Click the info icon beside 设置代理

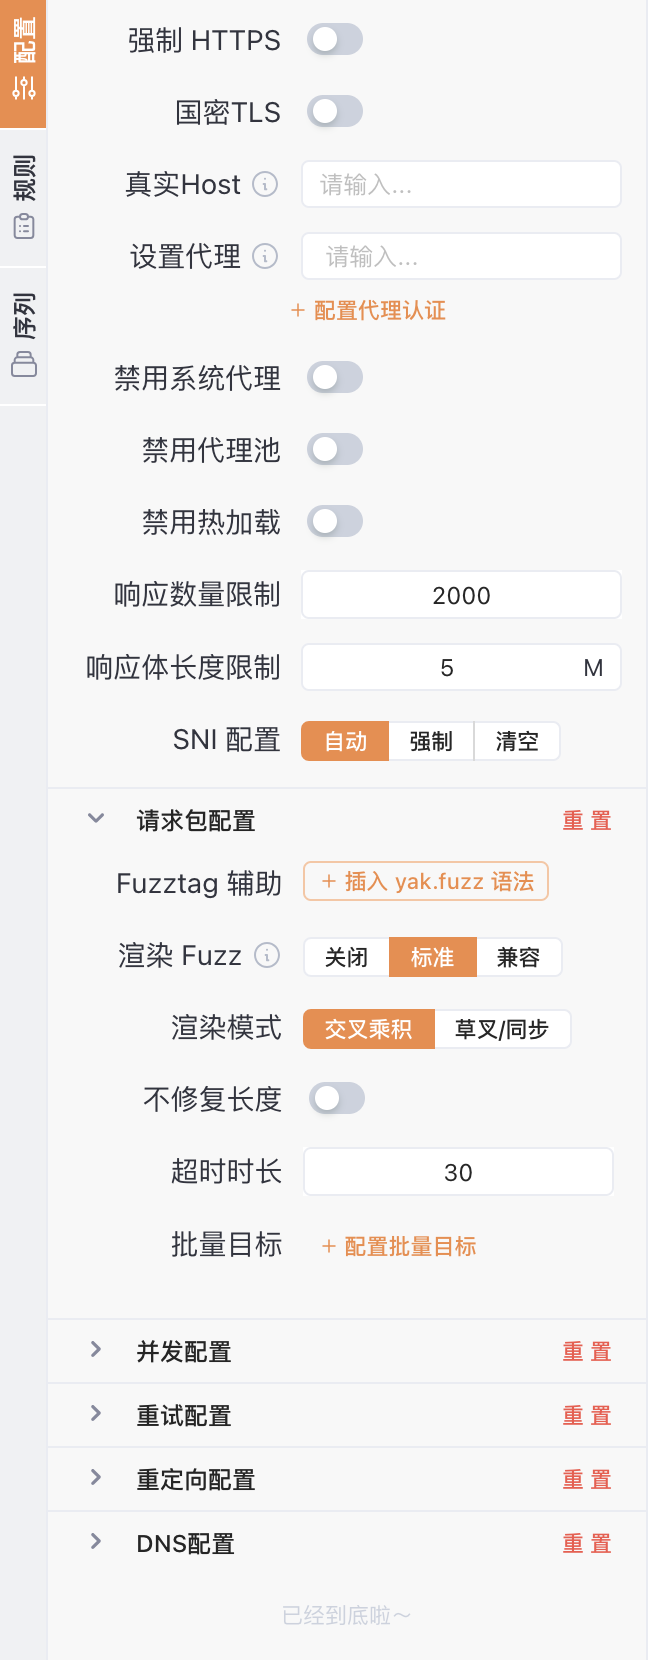pyautogui.click(x=265, y=256)
